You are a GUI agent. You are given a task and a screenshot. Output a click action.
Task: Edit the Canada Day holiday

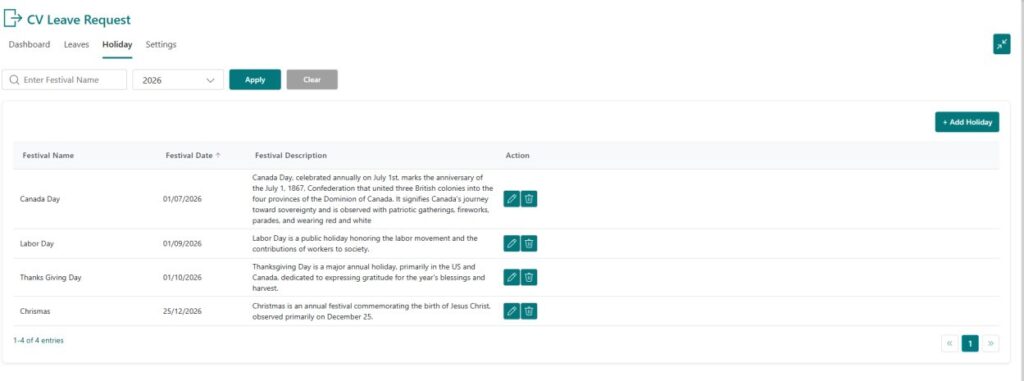tap(512, 199)
